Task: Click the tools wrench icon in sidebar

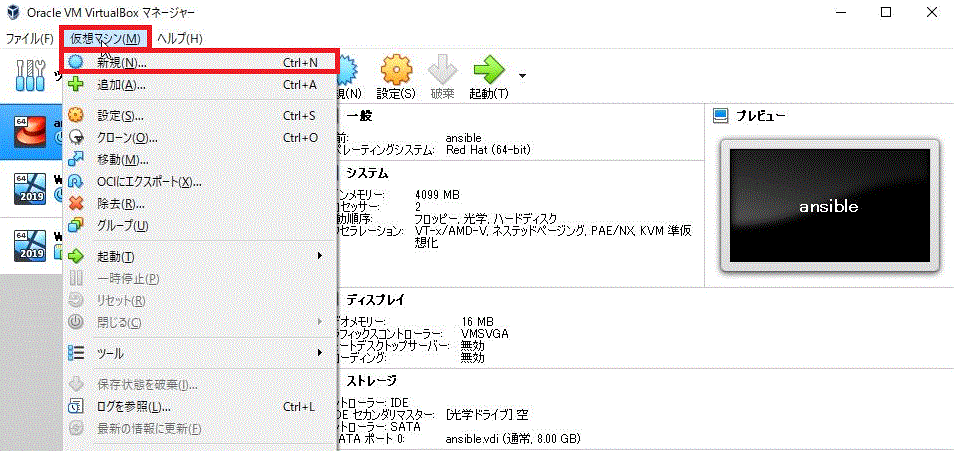Action: pos(30,74)
